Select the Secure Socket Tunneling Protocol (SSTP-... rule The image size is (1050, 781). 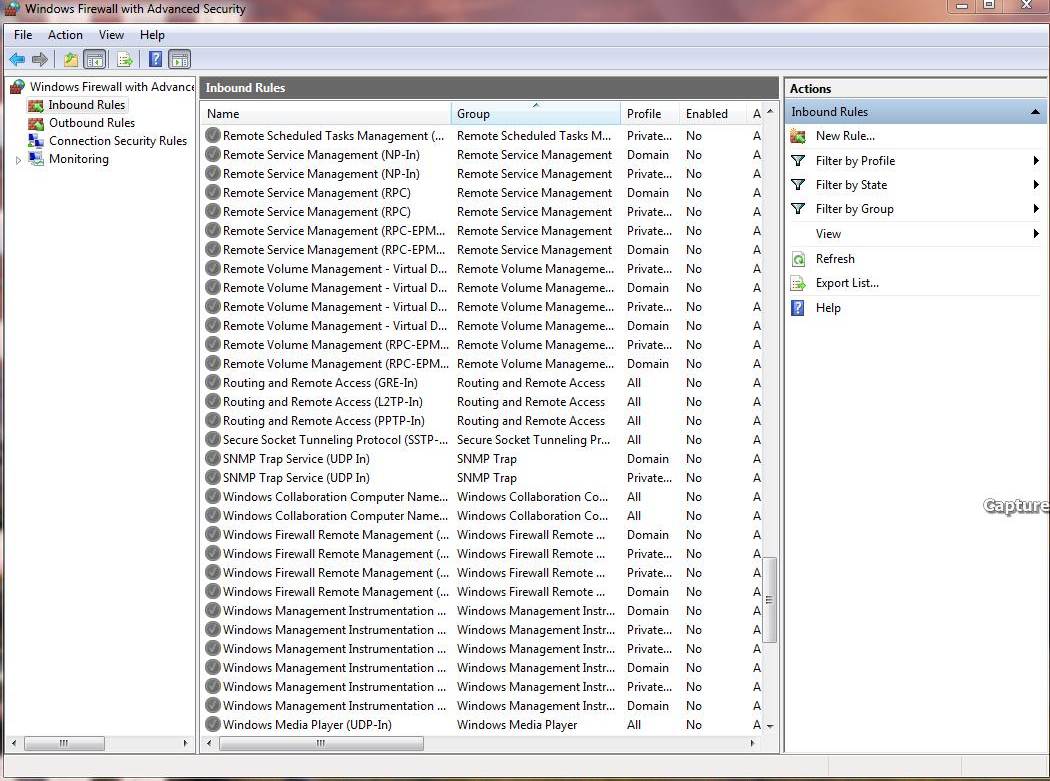pos(335,440)
